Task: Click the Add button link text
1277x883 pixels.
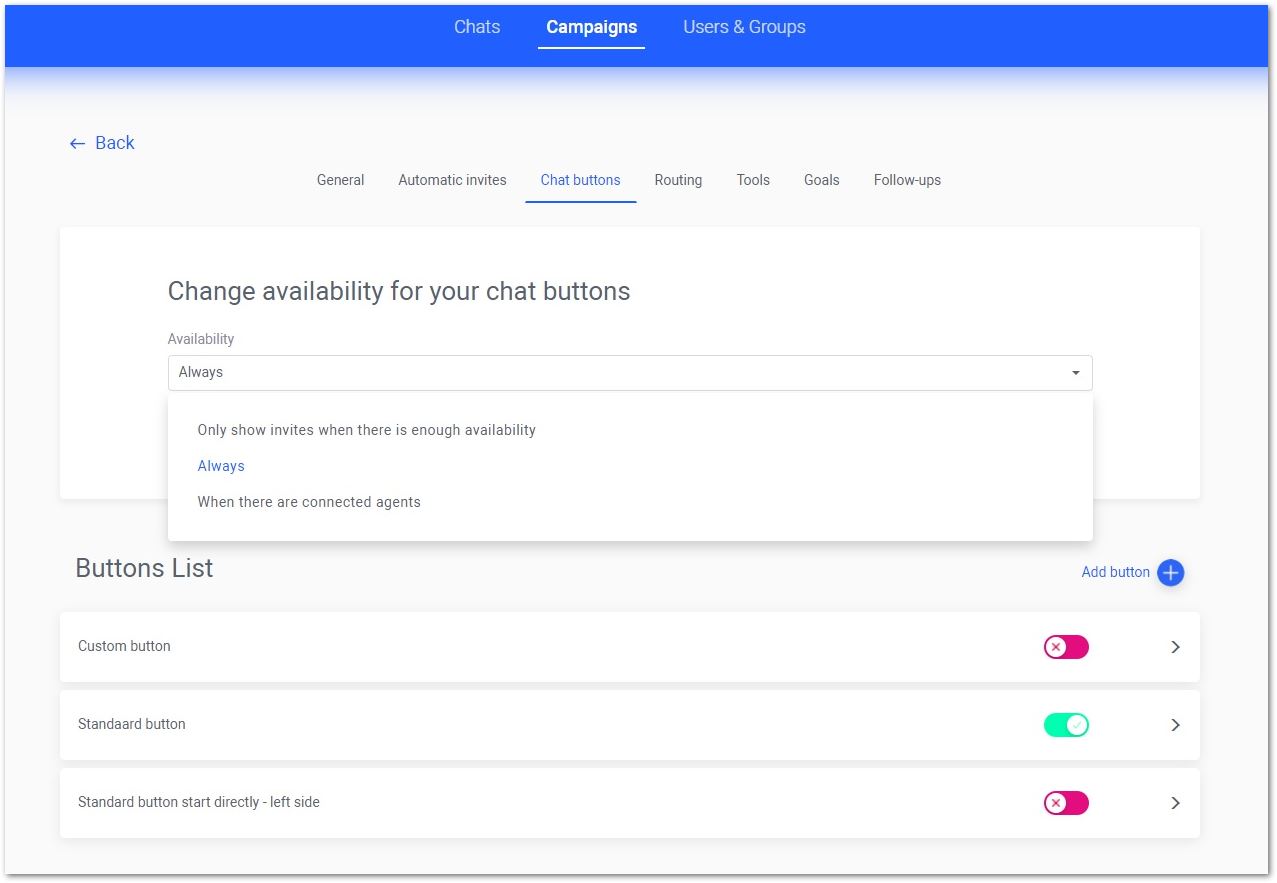Action: click(1115, 572)
